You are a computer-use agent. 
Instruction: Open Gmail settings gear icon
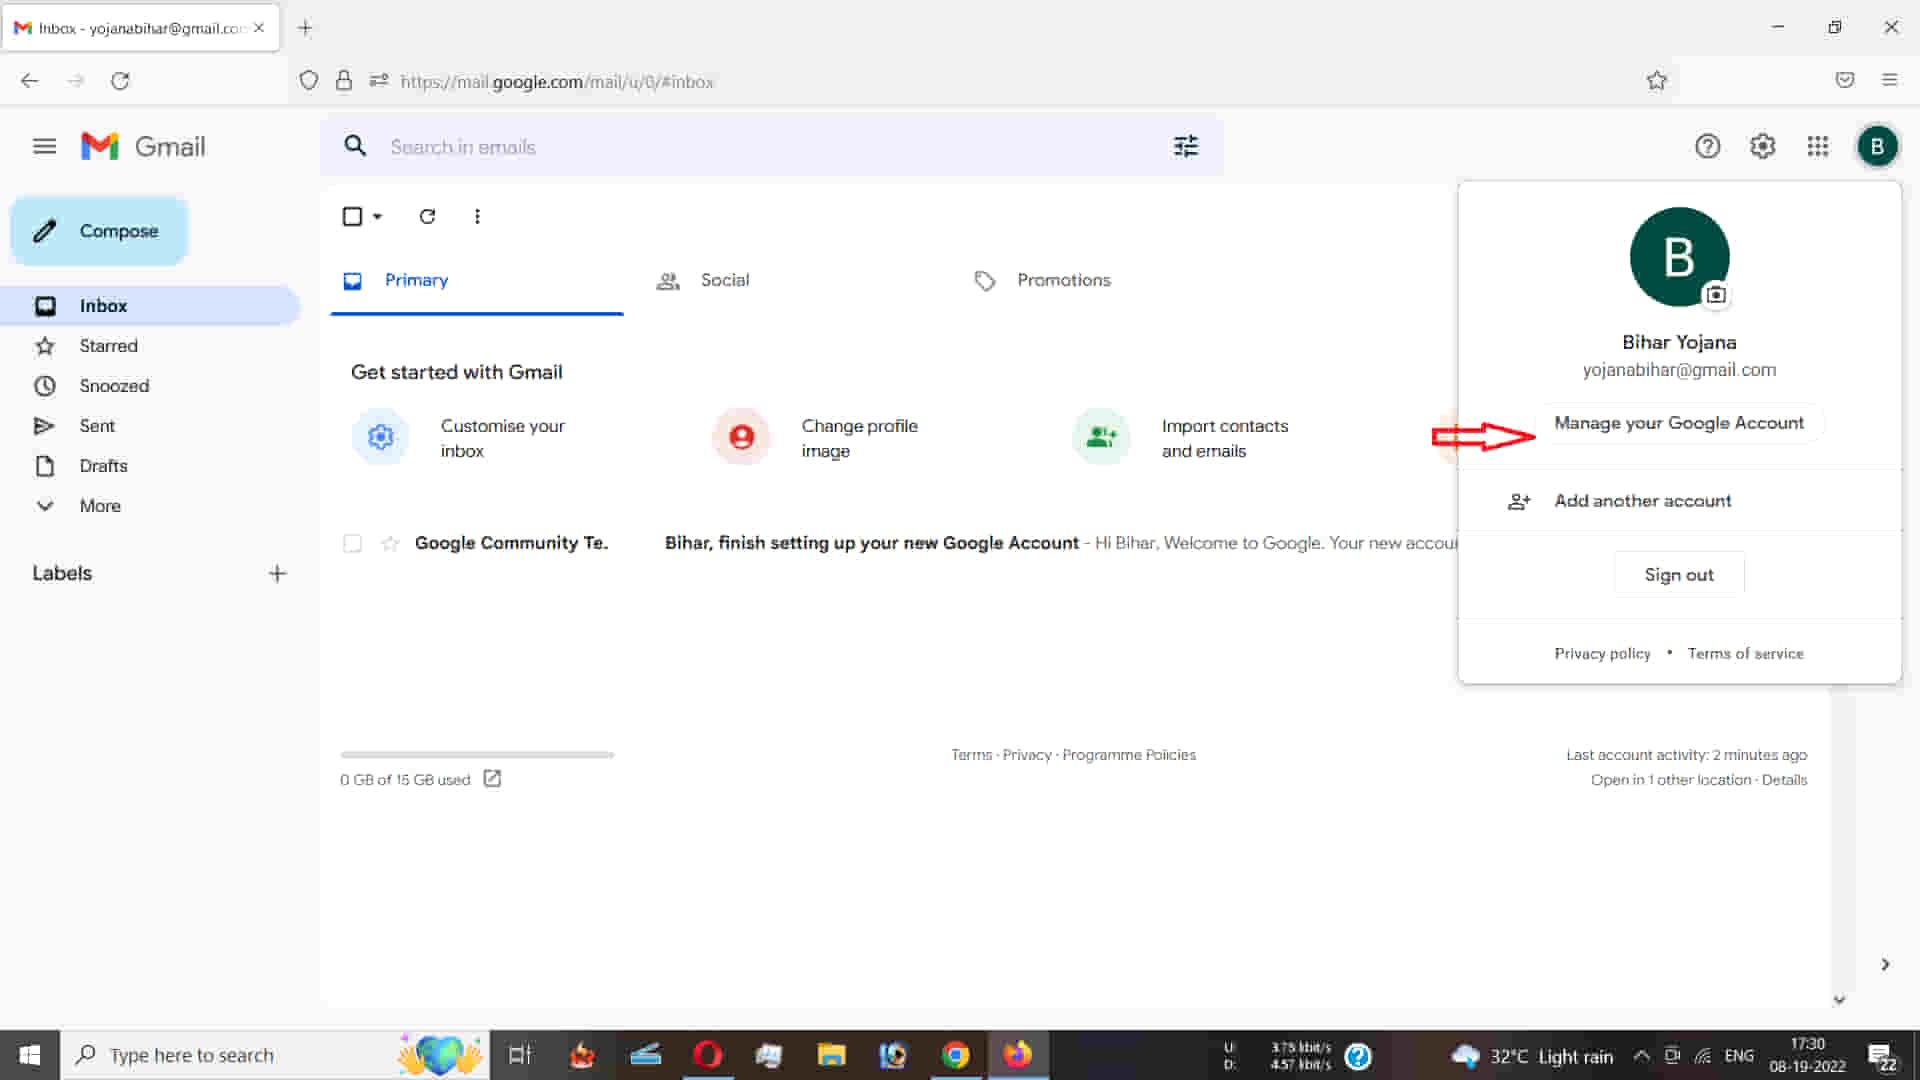click(1762, 147)
